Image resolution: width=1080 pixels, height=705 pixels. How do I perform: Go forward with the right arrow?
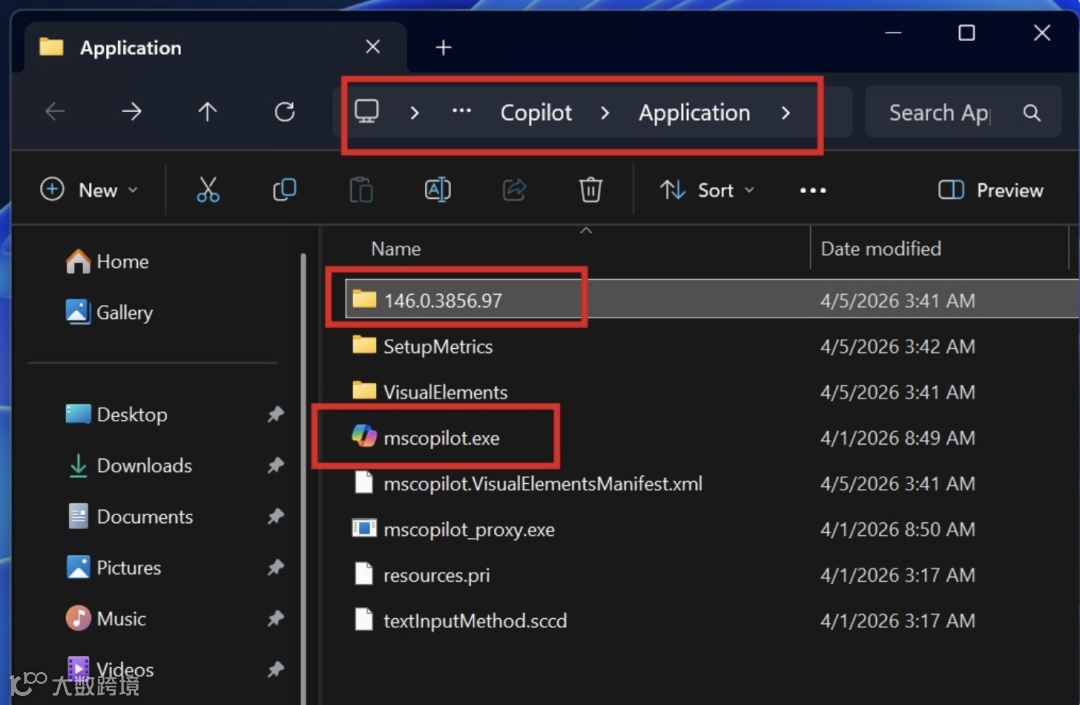132,112
